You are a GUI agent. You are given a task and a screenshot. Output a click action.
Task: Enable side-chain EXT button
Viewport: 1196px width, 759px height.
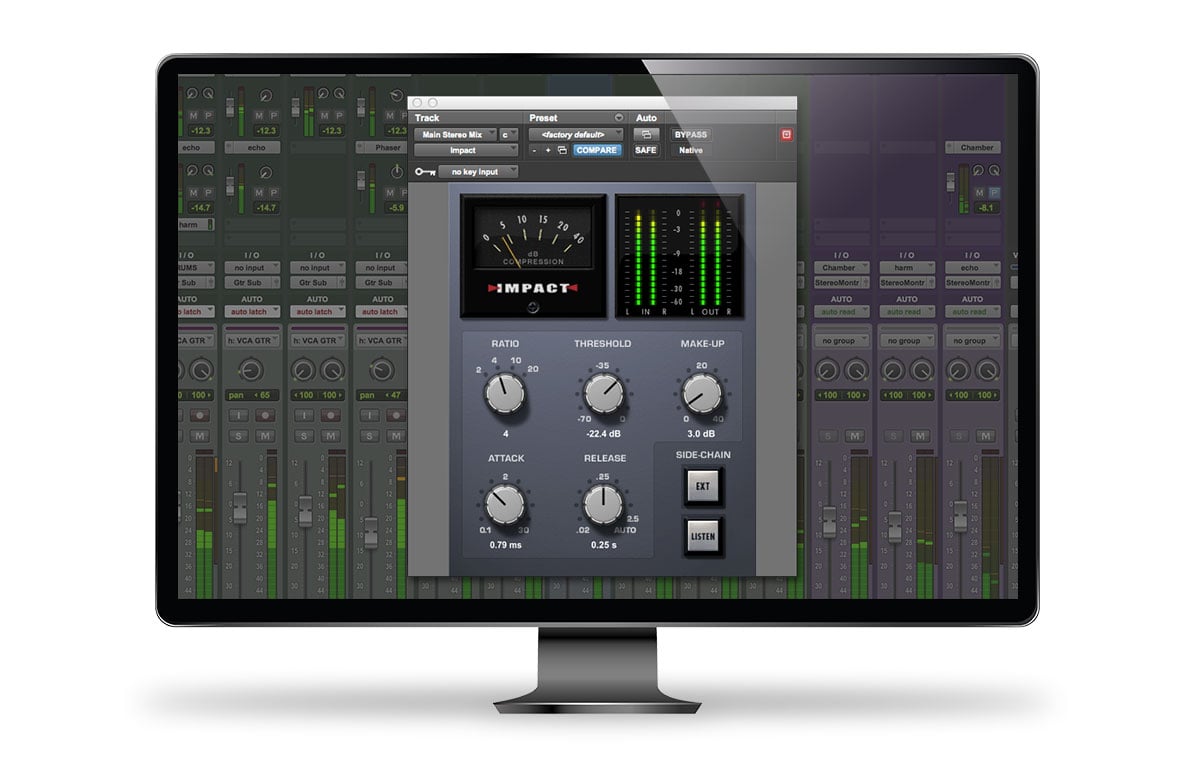coord(703,487)
